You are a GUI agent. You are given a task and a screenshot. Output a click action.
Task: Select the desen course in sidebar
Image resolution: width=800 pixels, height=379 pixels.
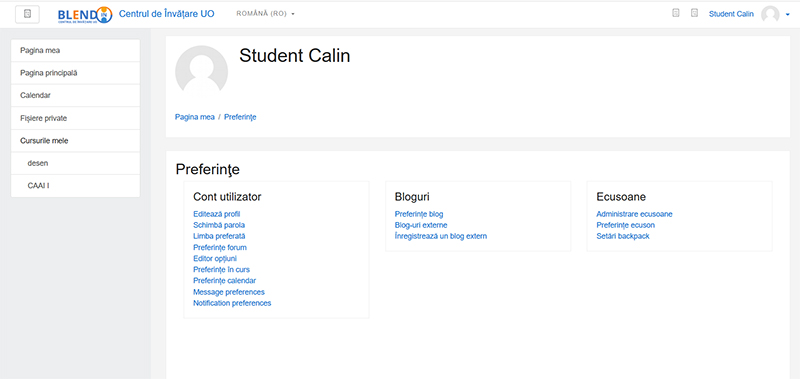[x=76, y=163]
